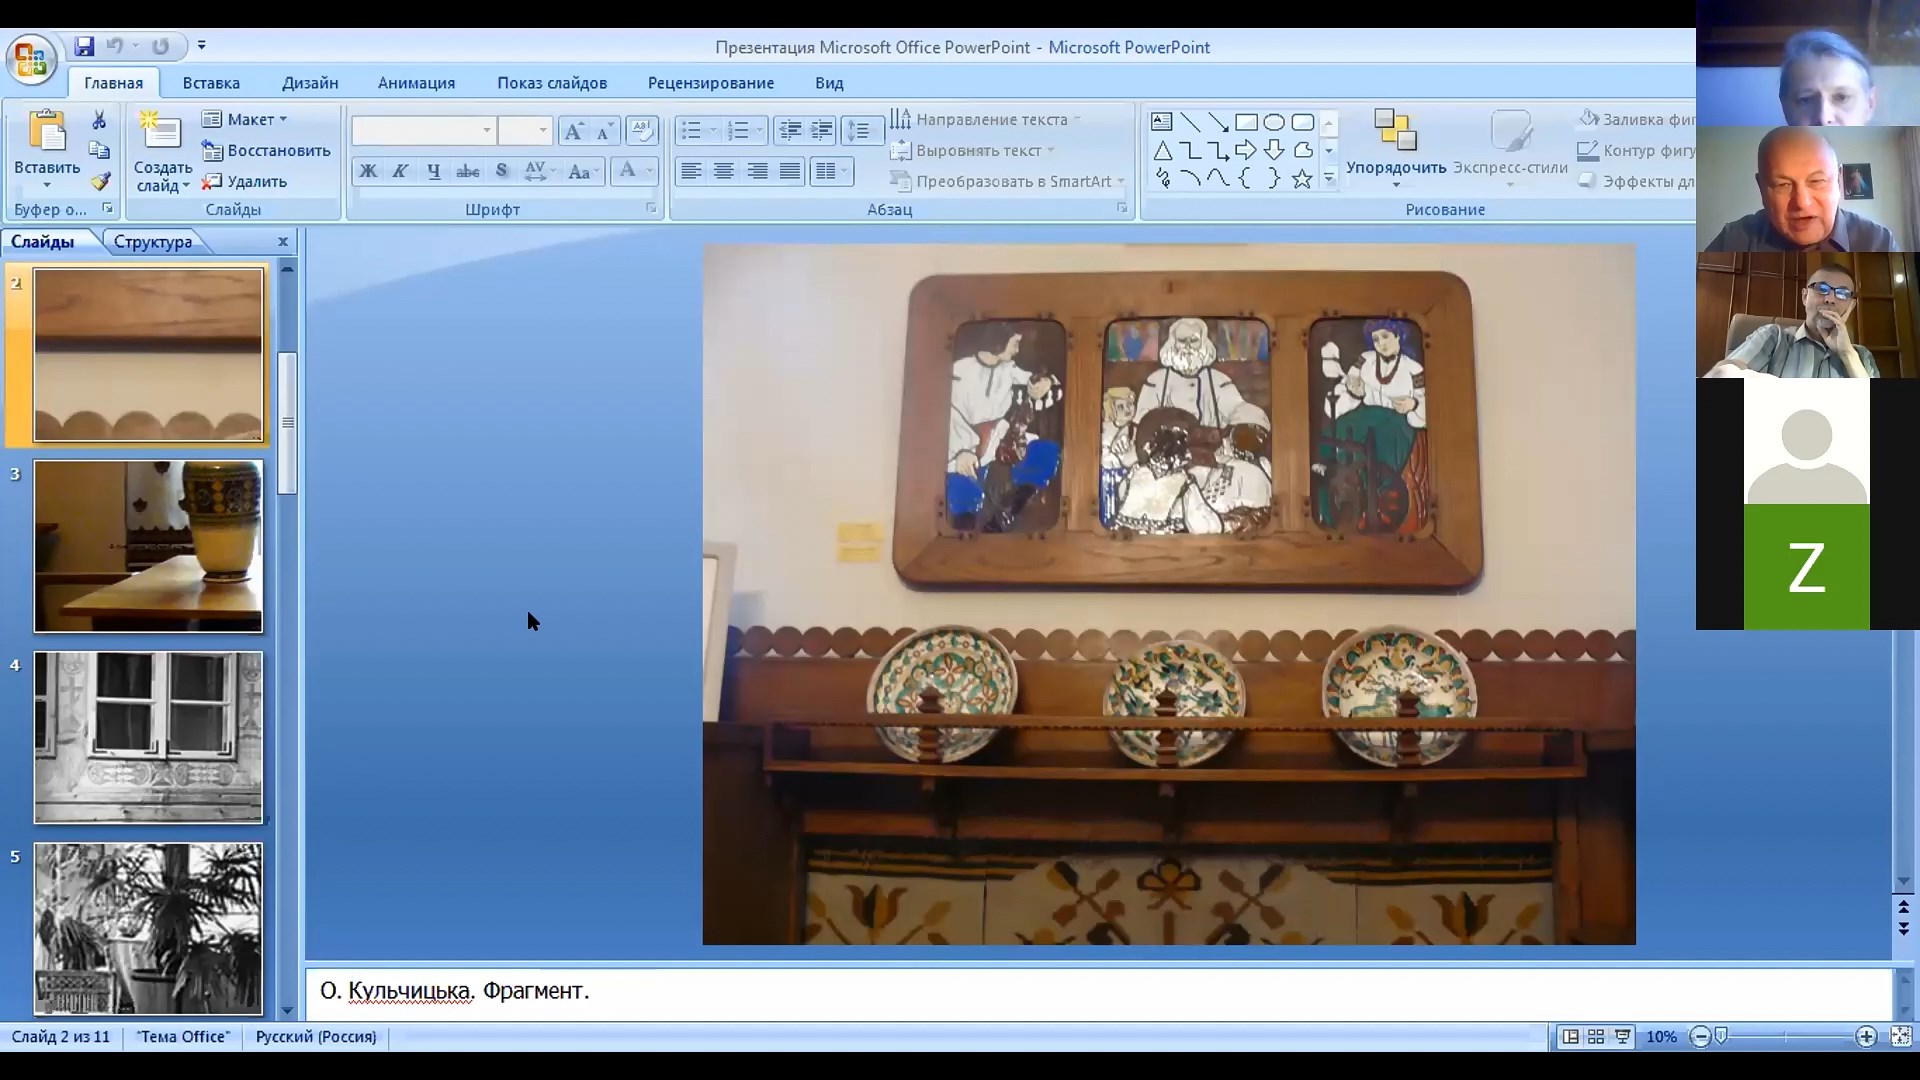Select the line shape
1920x1080 pixels.
pyautogui.click(x=1190, y=122)
